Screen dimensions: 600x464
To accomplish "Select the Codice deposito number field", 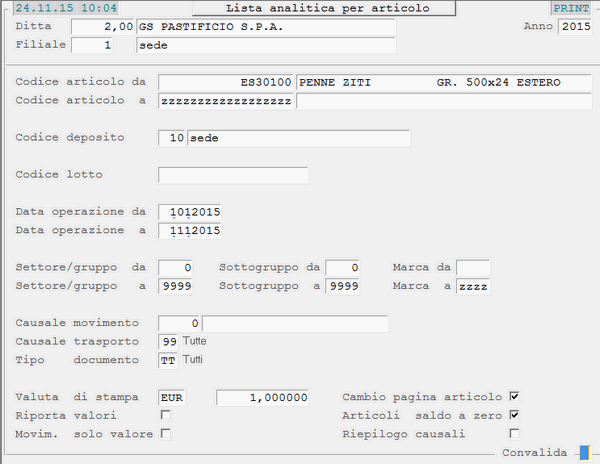I will pos(172,138).
